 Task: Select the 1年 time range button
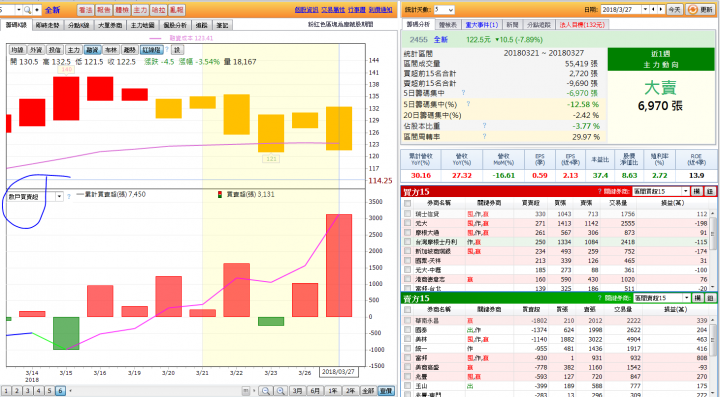coord(332,391)
